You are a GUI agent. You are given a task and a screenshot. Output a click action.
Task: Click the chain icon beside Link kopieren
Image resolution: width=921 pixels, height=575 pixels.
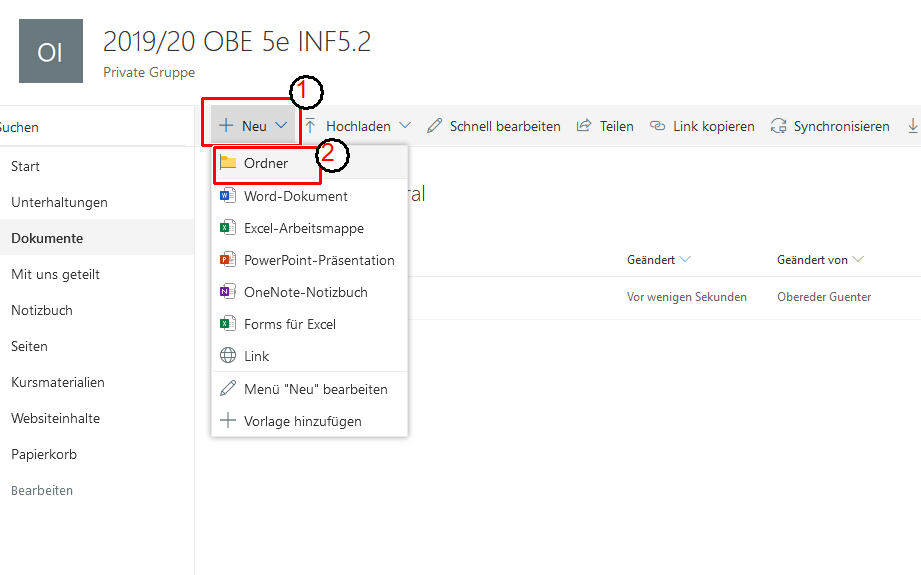[x=657, y=126]
